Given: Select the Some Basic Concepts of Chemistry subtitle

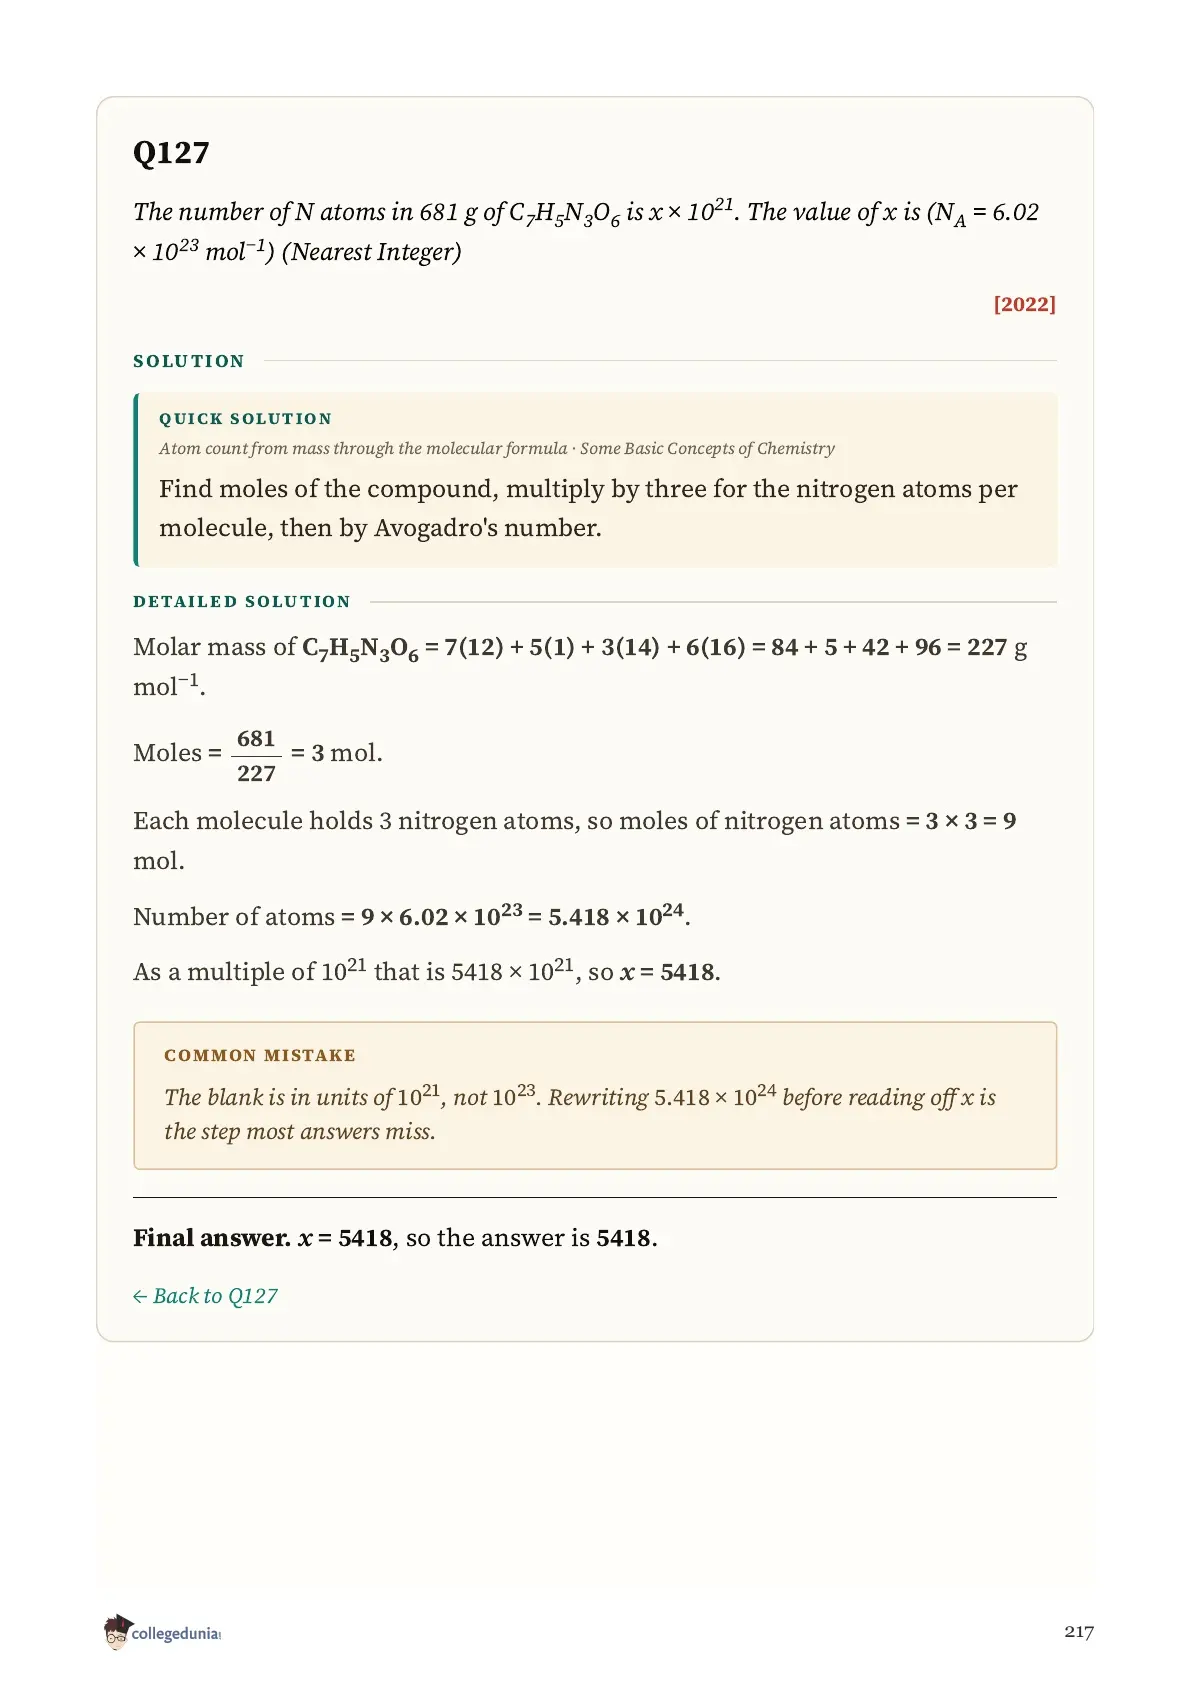Looking at the screenshot, I should (x=707, y=449).
